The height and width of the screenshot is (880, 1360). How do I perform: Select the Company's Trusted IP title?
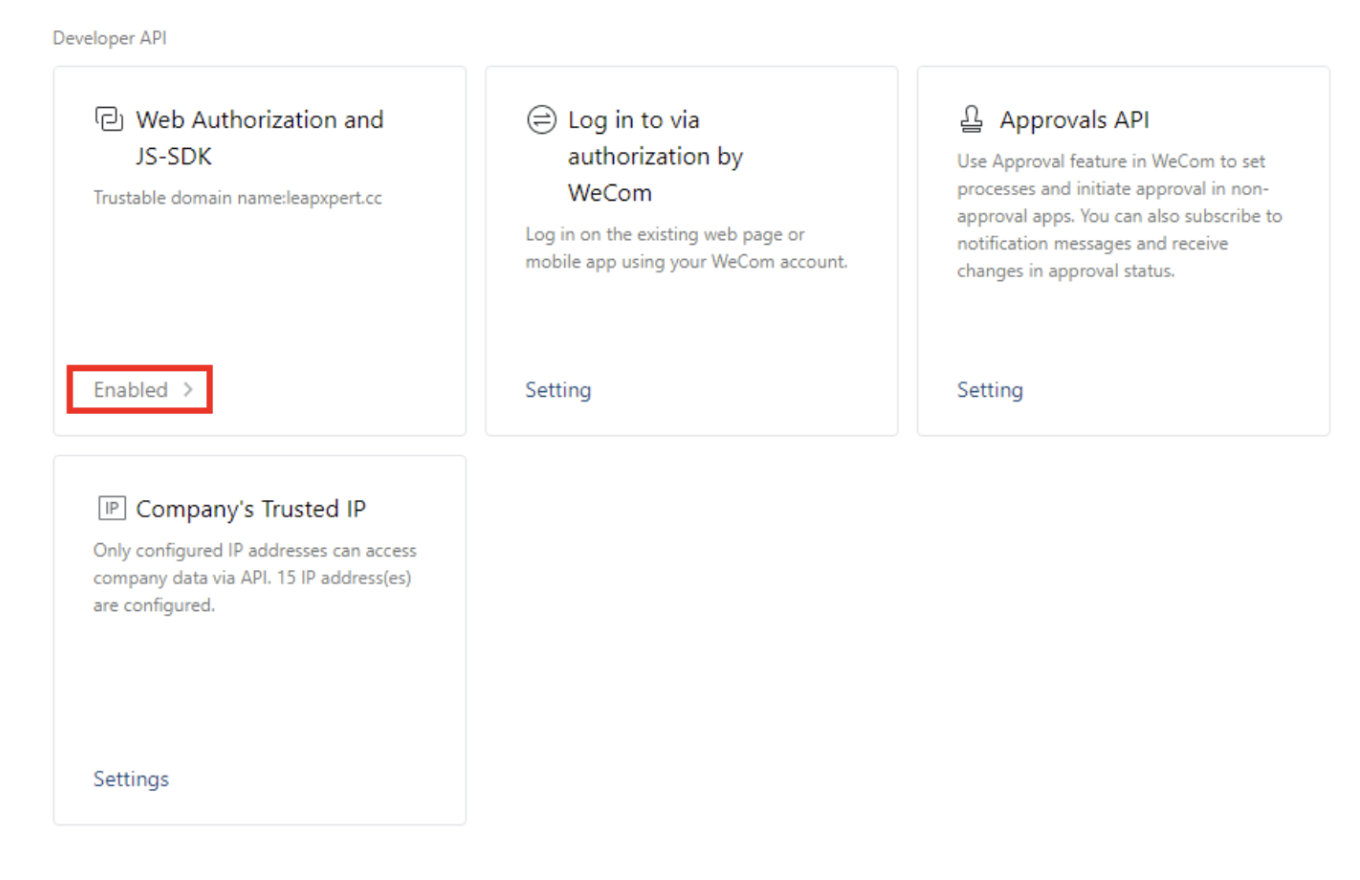pyautogui.click(x=251, y=509)
